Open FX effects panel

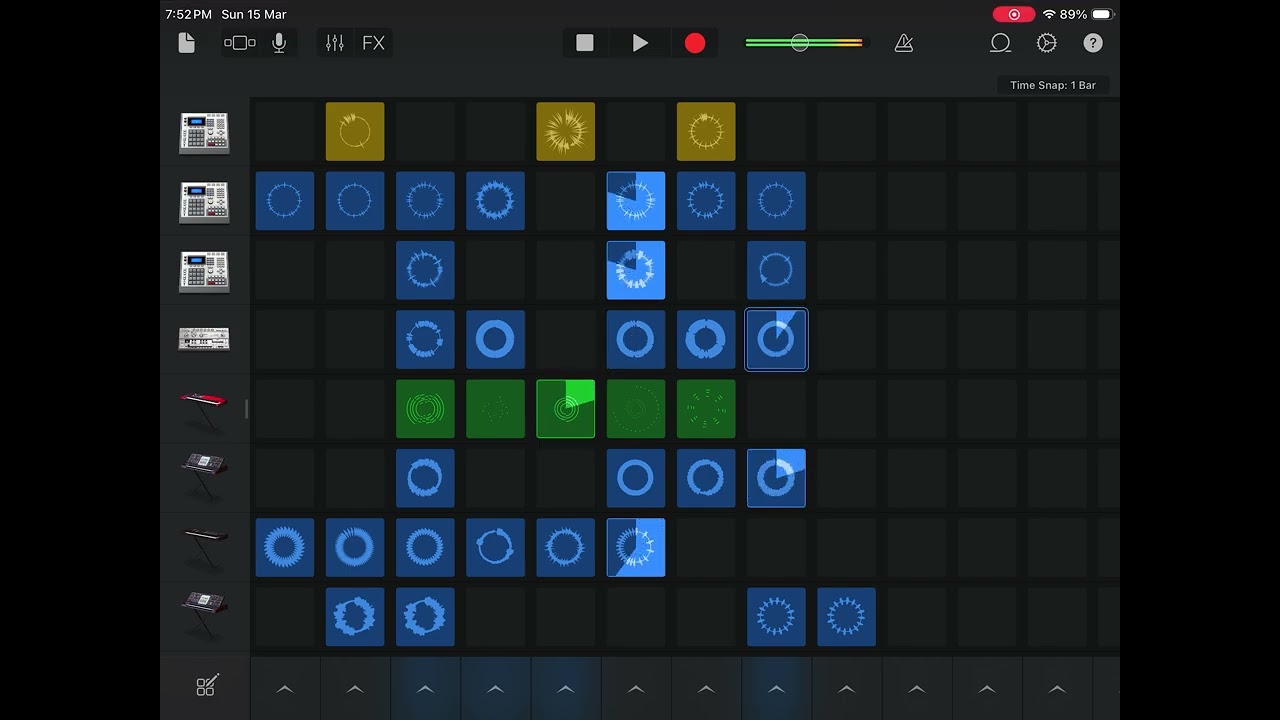click(x=373, y=43)
